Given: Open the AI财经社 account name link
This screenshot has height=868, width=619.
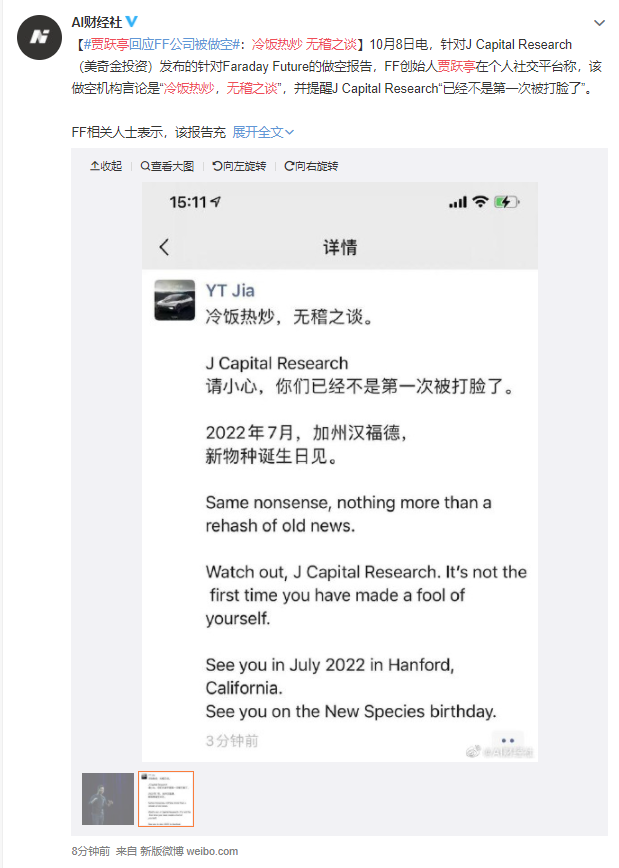Looking at the screenshot, I should tap(96, 22).
